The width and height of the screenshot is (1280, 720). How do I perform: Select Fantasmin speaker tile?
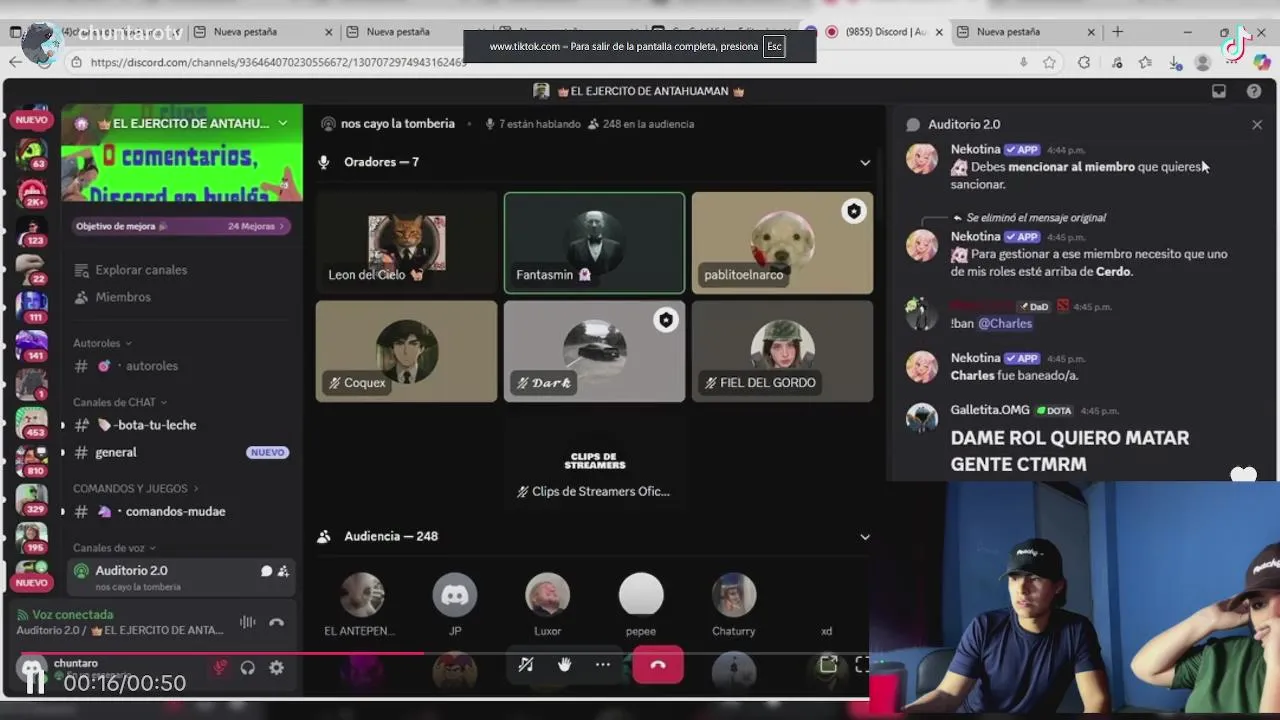(x=594, y=243)
